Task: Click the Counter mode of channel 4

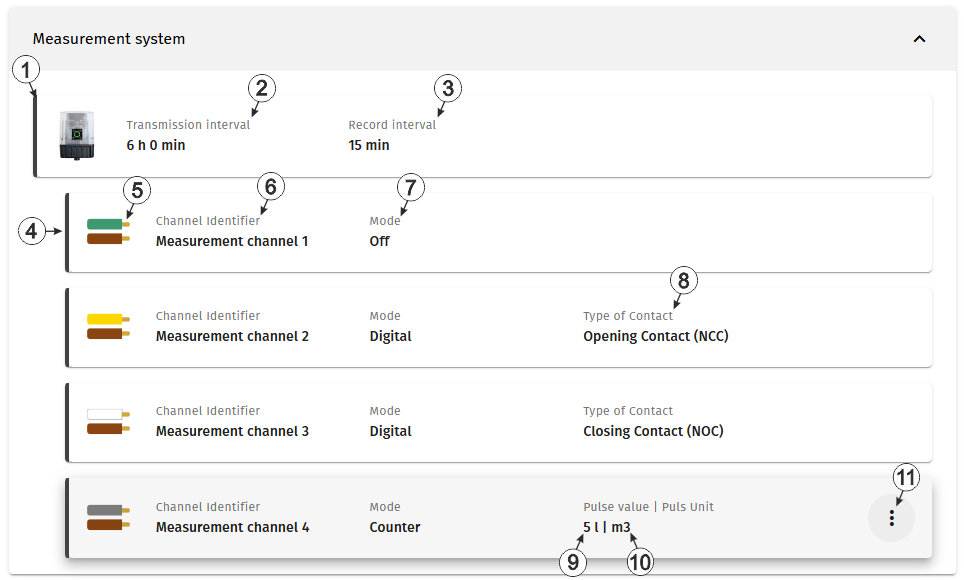Action: [x=395, y=527]
